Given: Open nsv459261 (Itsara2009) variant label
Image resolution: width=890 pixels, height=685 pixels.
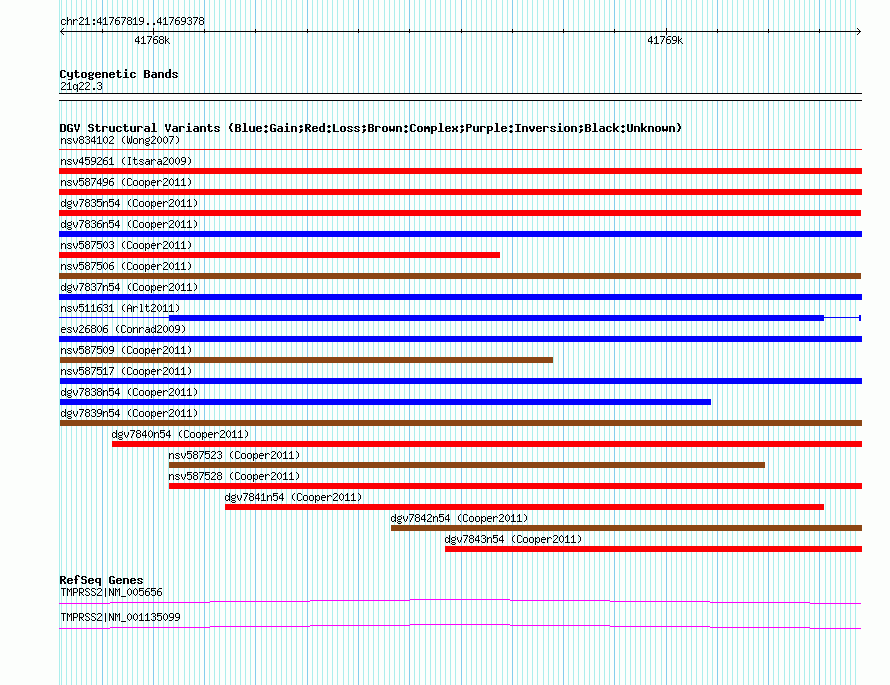Looking at the screenshot, I should click(x=126, y=161).
